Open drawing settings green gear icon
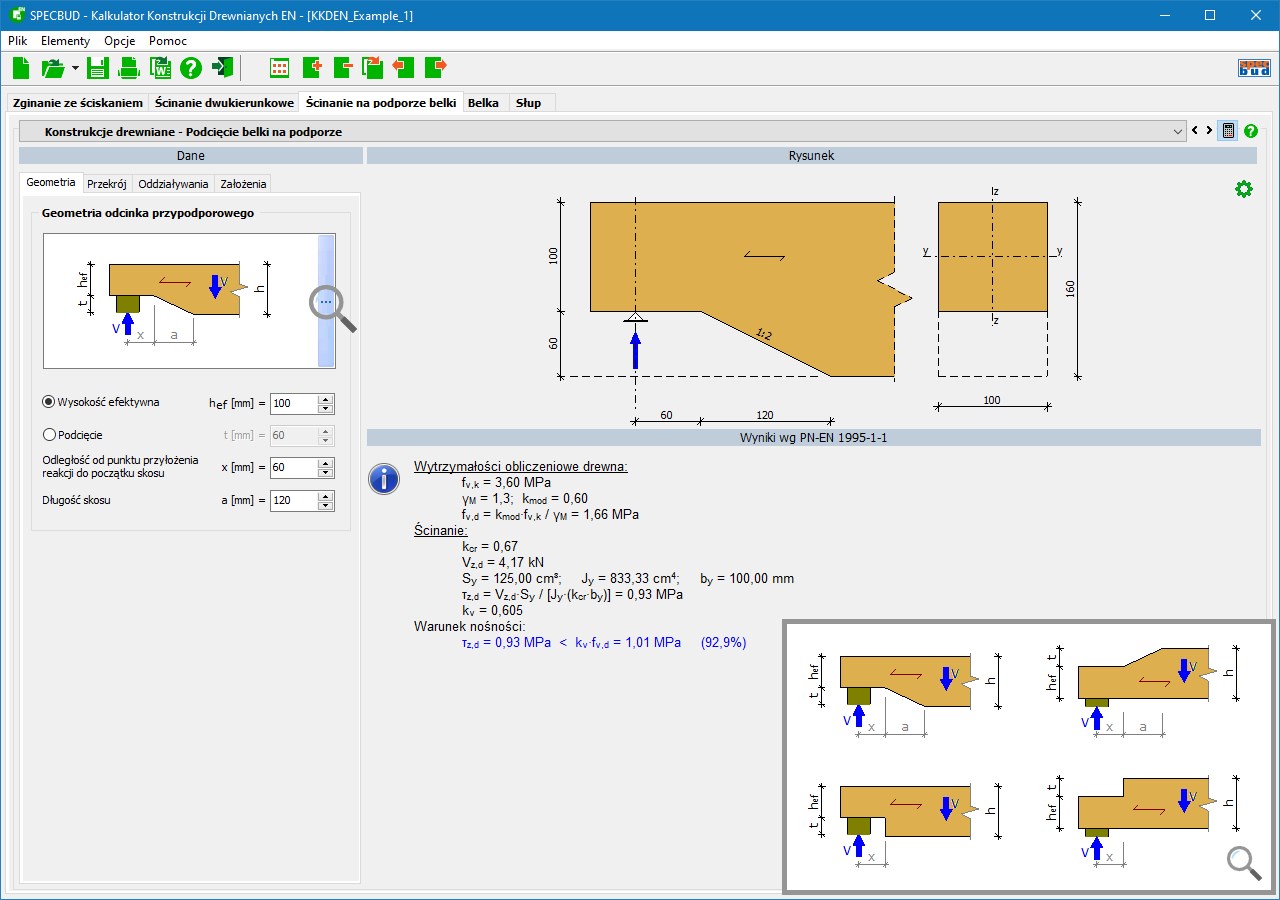The height and width of the screenshot is (900, 1280). 1243,189
